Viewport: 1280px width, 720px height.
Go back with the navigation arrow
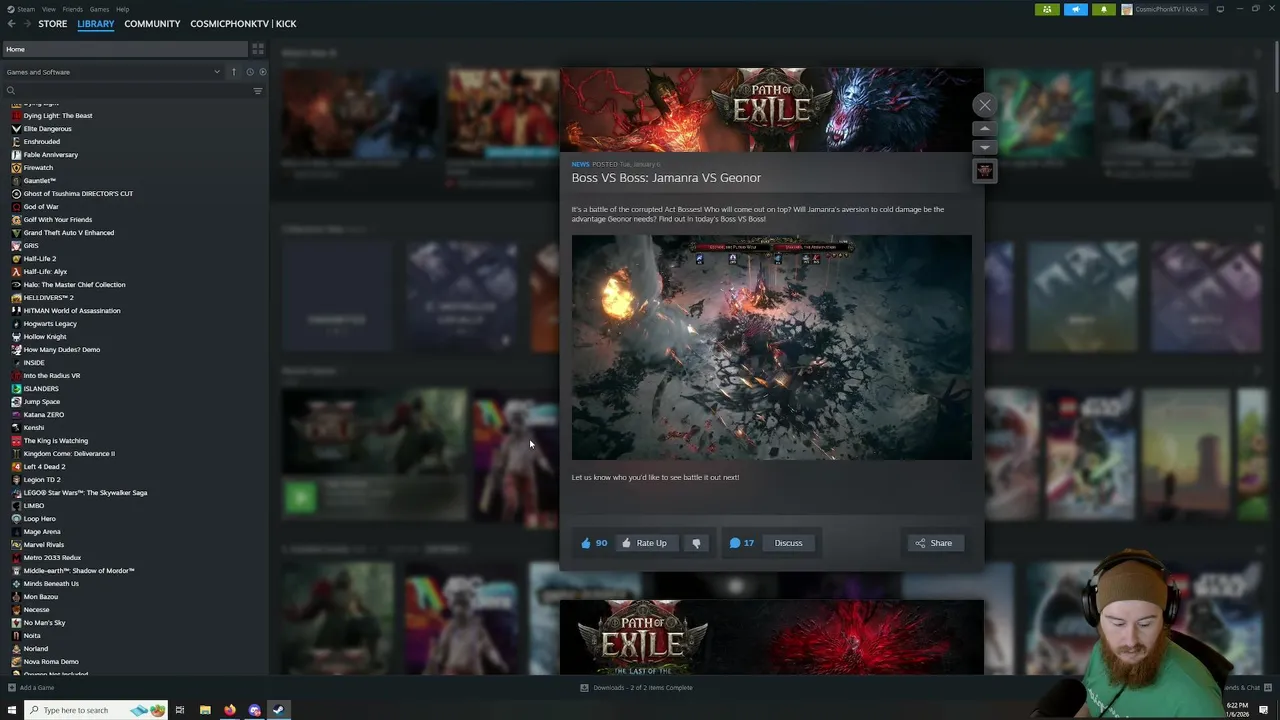[11, 23]
